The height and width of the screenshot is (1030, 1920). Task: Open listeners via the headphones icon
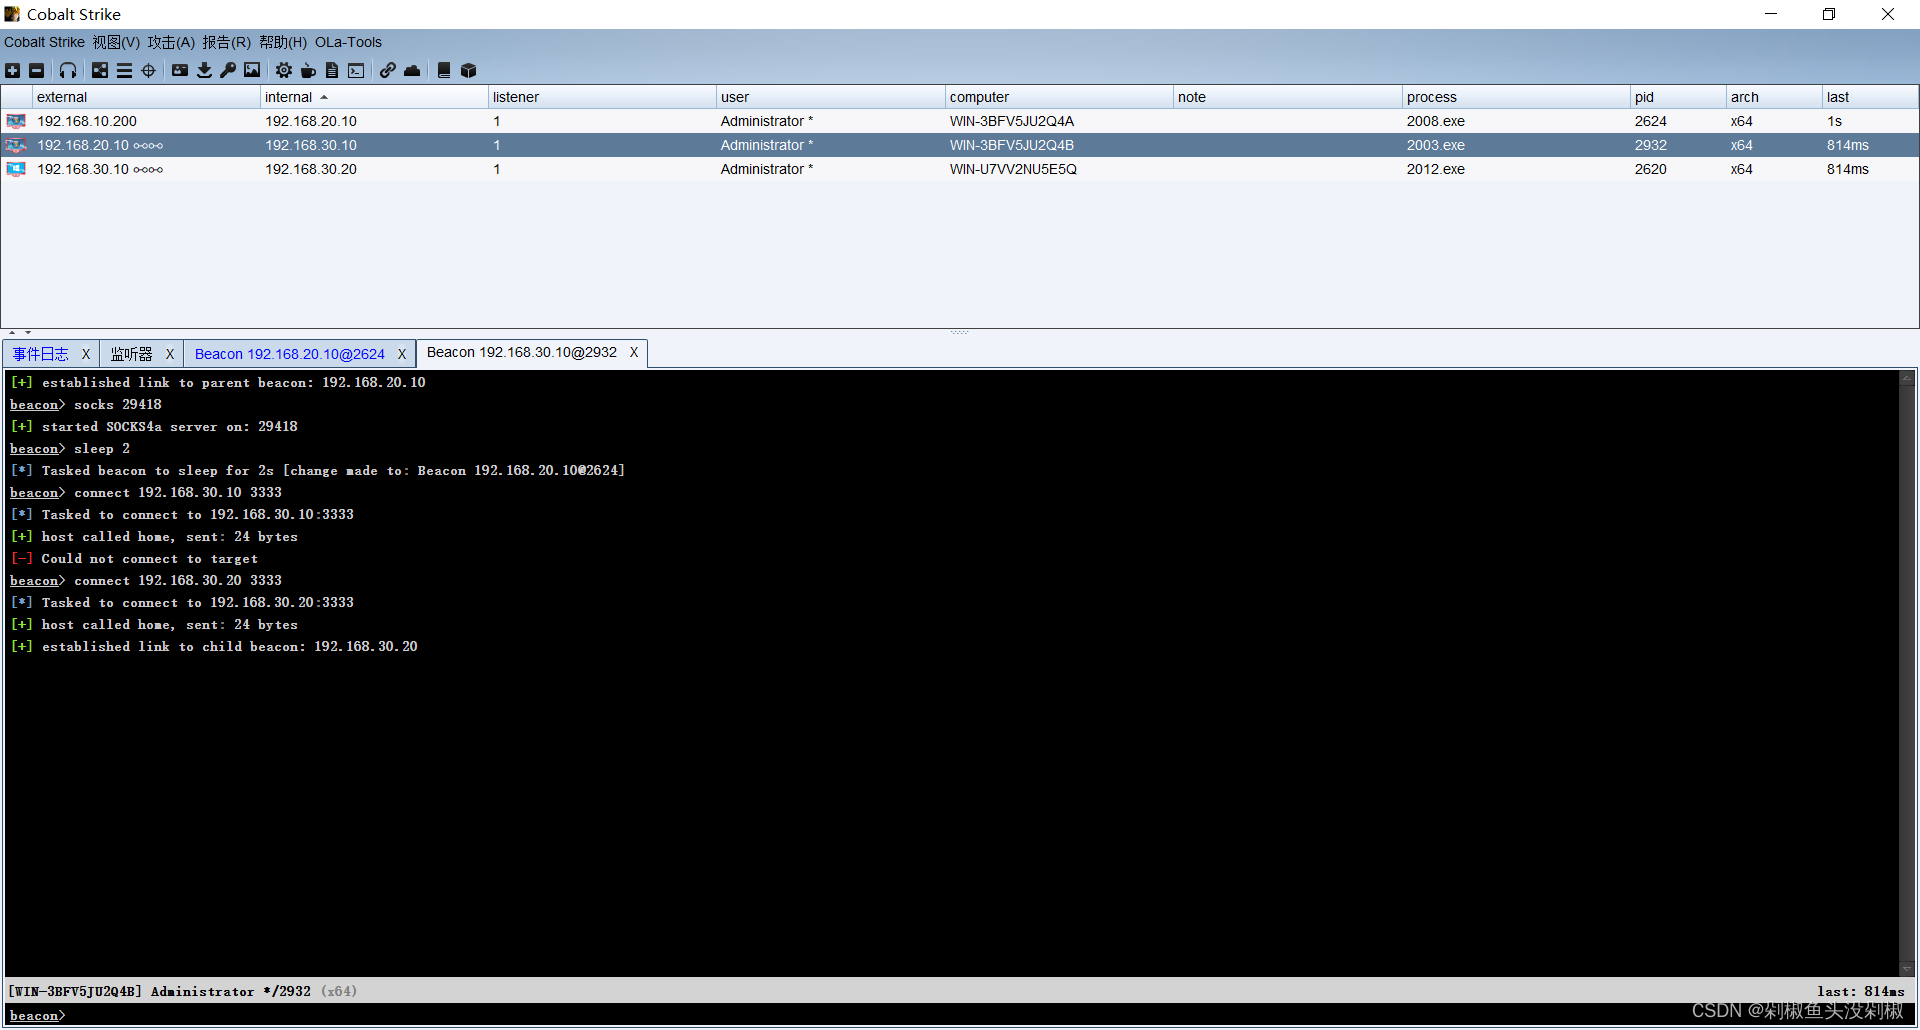tap(67, 70)
